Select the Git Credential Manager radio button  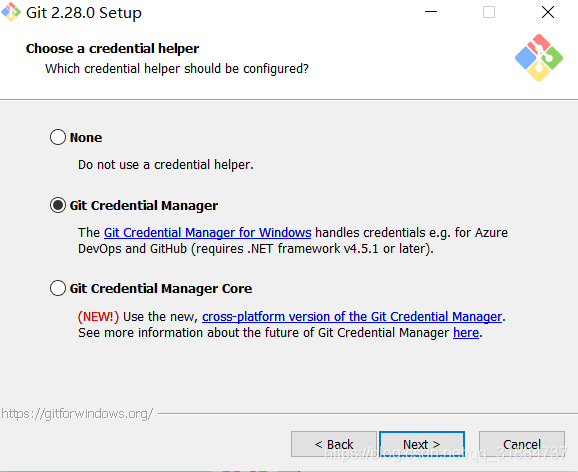pos(58,205)
